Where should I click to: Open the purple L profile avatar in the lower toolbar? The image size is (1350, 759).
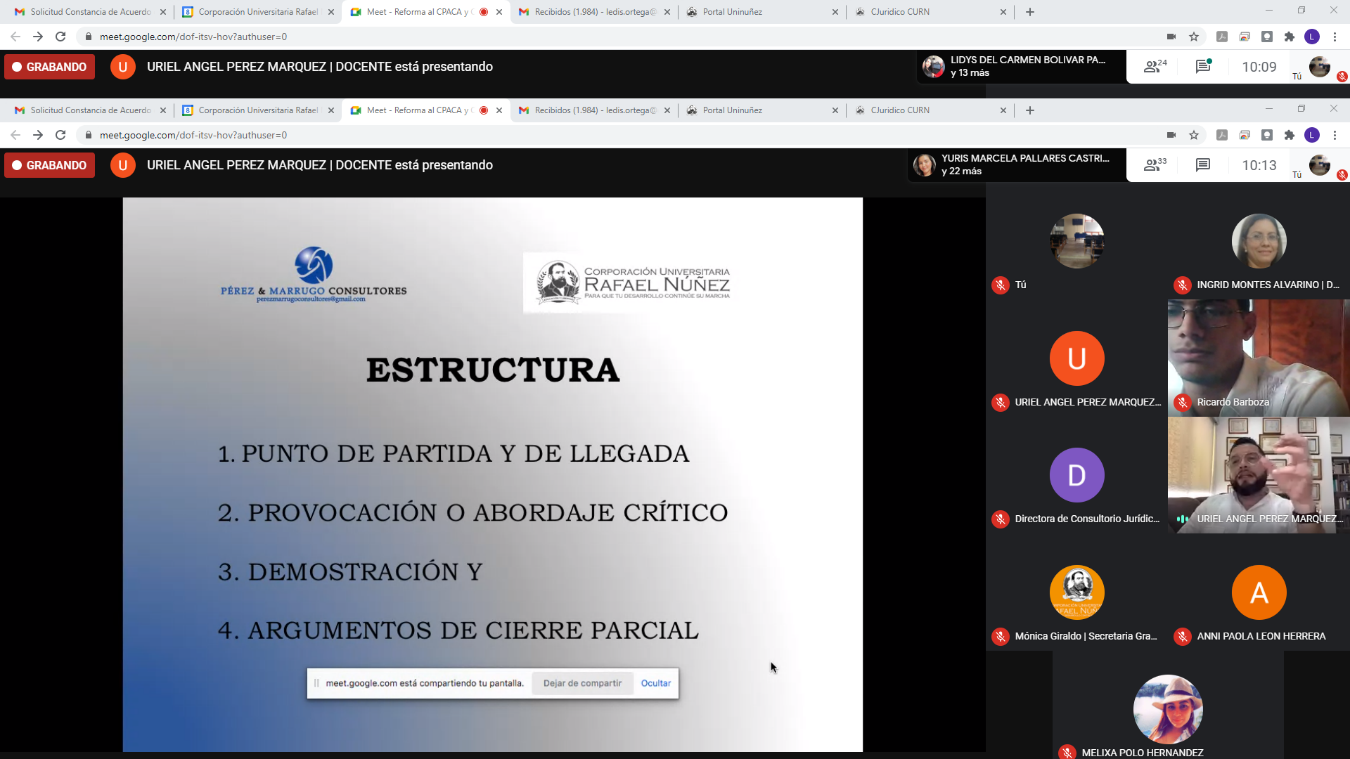point(1312,135)
